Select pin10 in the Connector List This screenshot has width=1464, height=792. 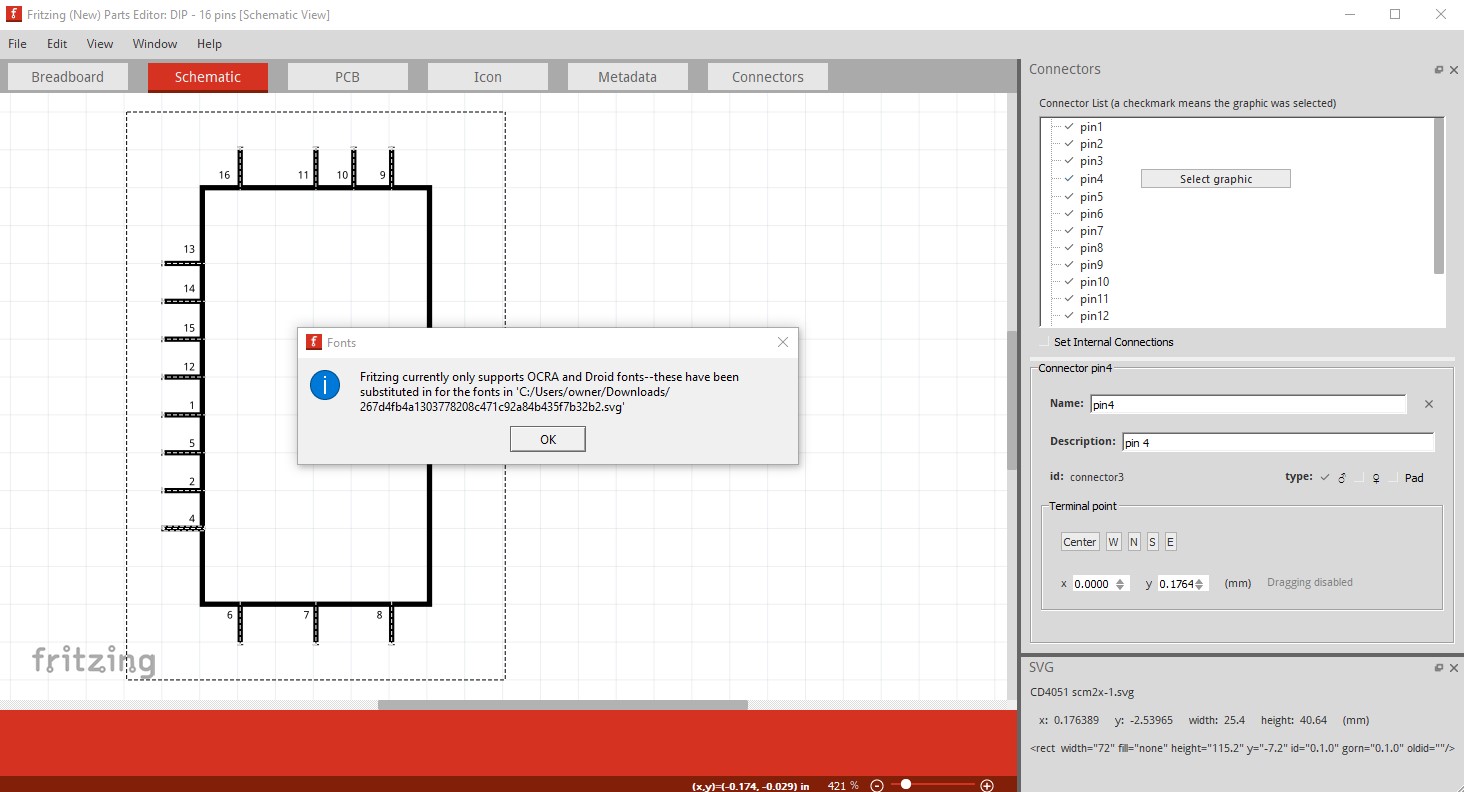click(x=1094, y=281)
